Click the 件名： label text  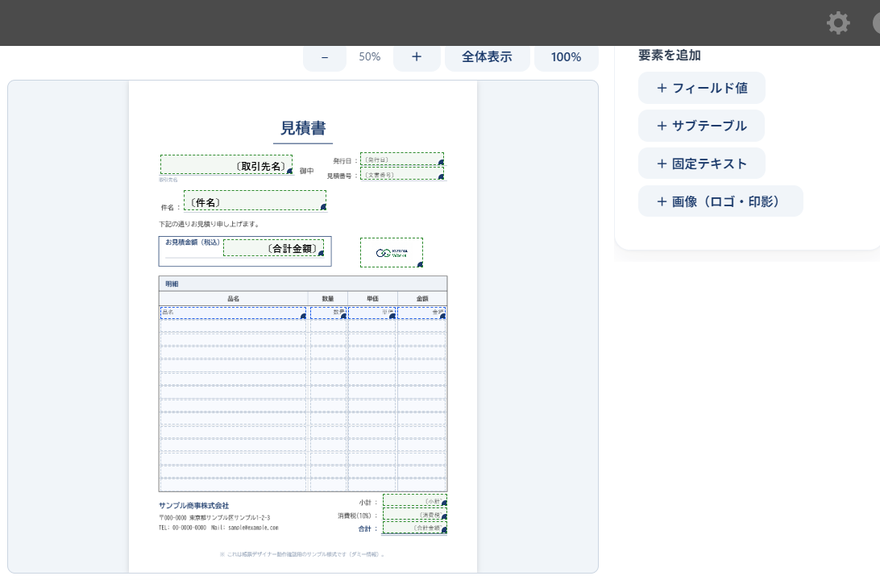[x=171, y=207]
